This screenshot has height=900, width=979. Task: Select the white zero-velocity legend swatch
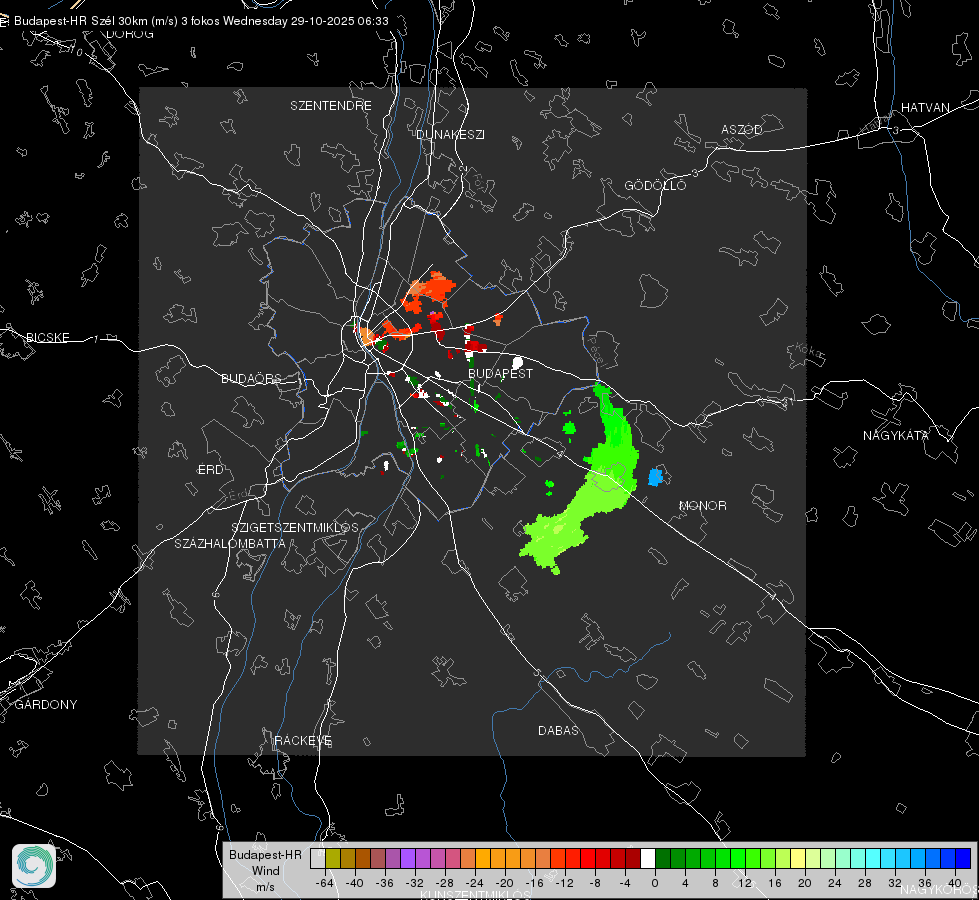pos(648,858)
